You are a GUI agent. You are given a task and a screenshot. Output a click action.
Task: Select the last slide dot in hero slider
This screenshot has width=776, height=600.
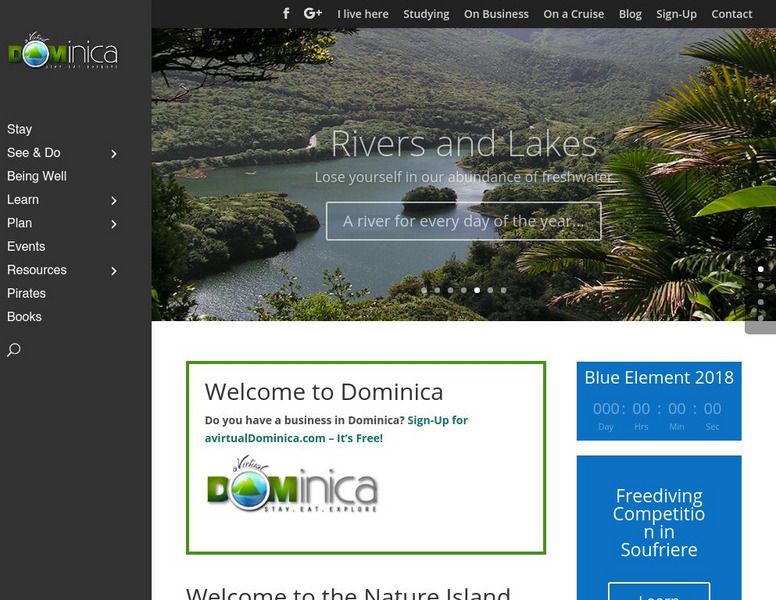pyautogui.click(x=503, y=290)
